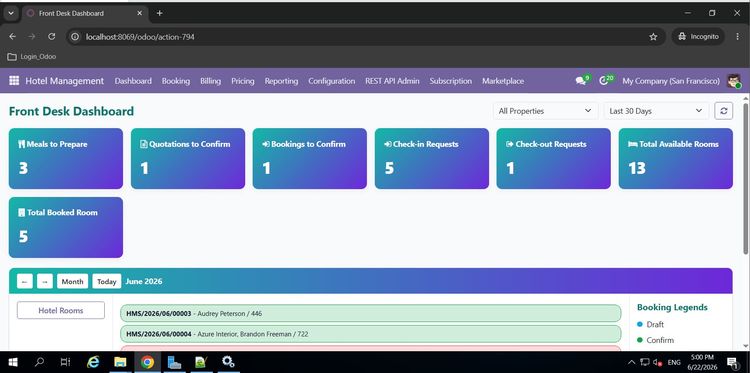Refresh the dashboard with the refresh icon

coord(723,111)
